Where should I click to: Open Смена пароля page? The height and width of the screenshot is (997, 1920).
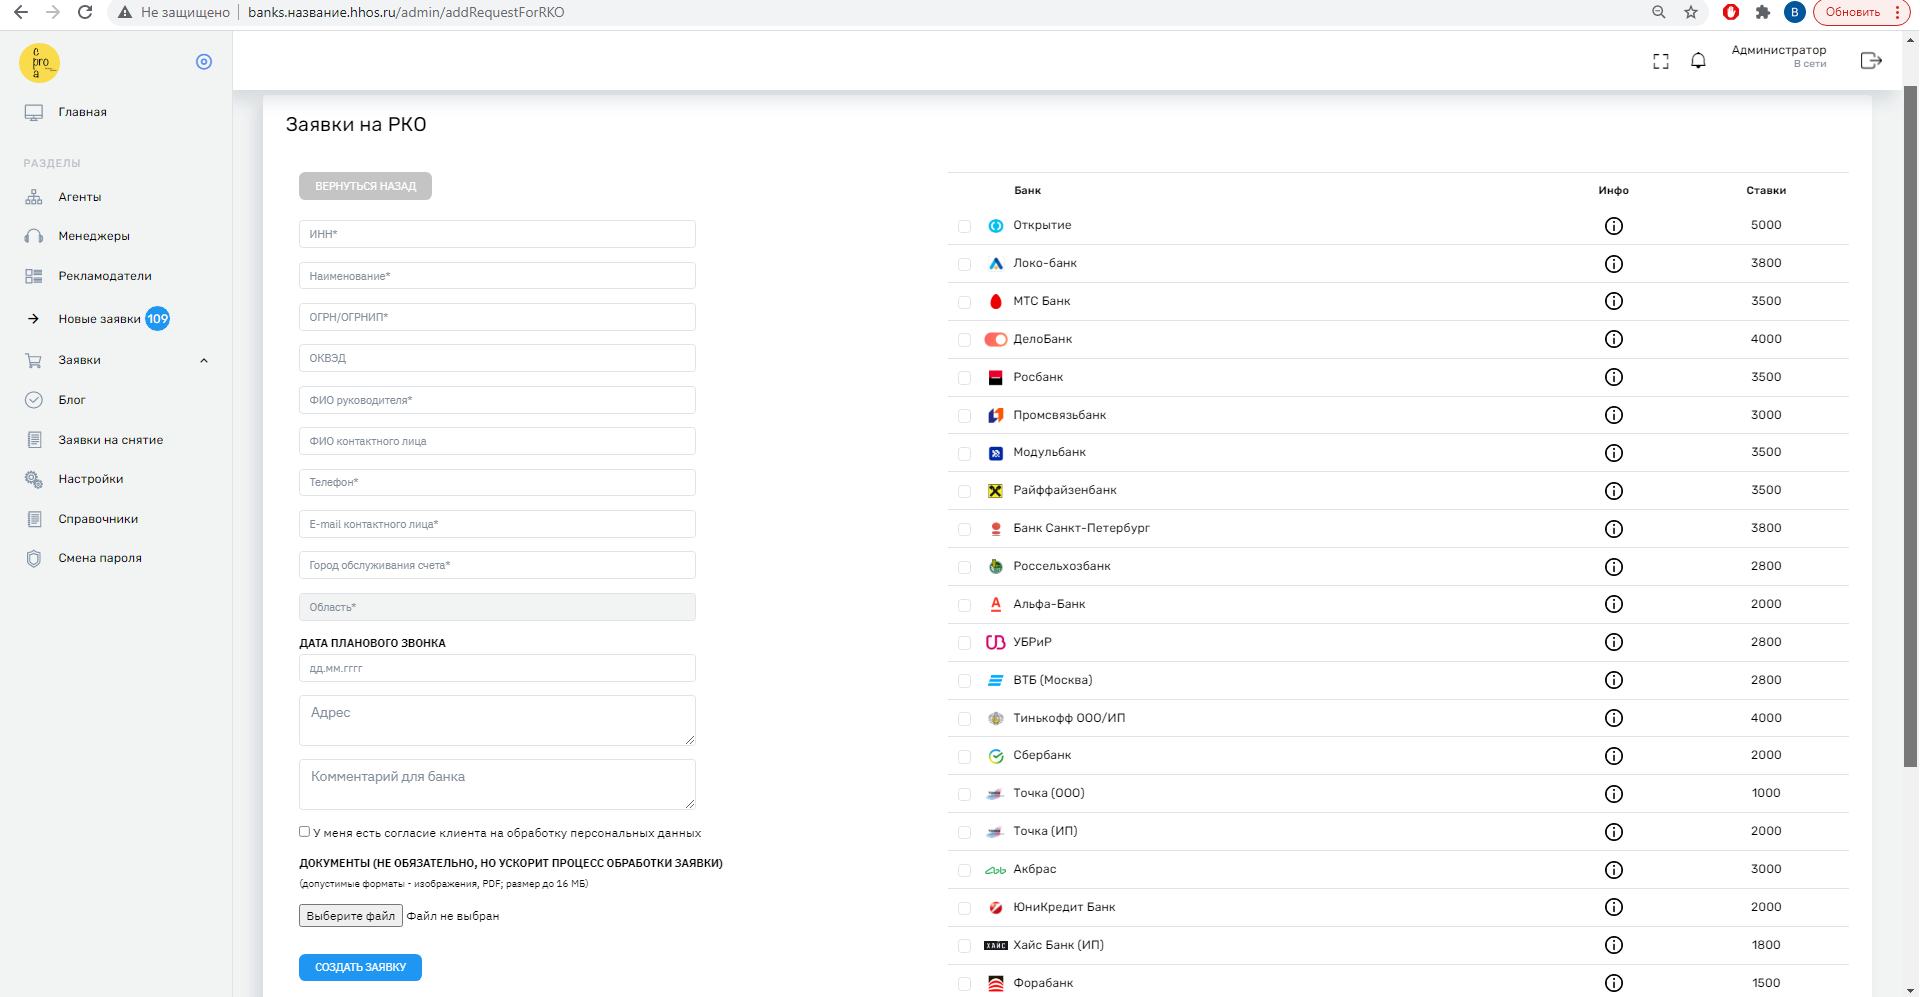click(99, 558)
